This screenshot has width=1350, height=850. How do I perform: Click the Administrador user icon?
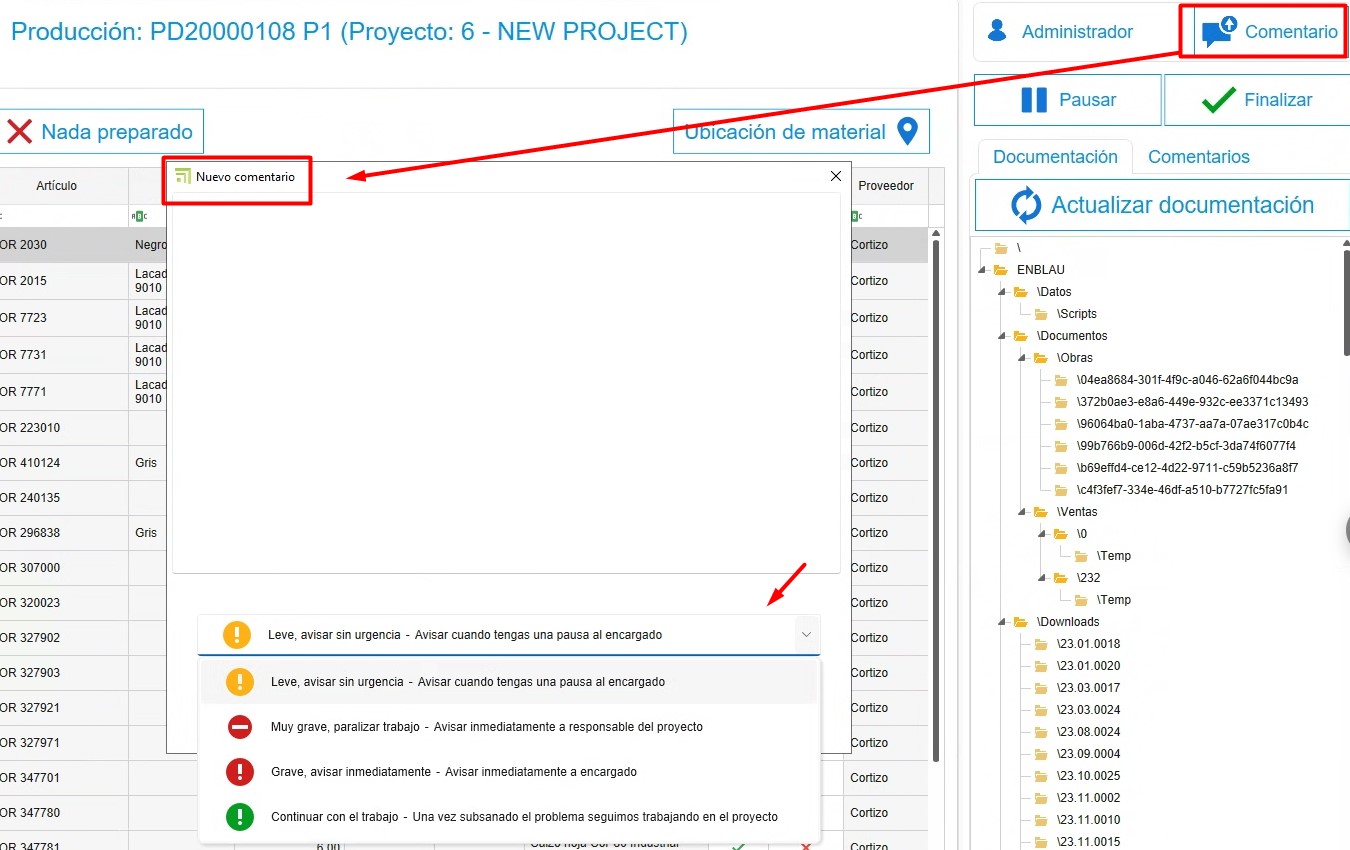click(997, 31)
